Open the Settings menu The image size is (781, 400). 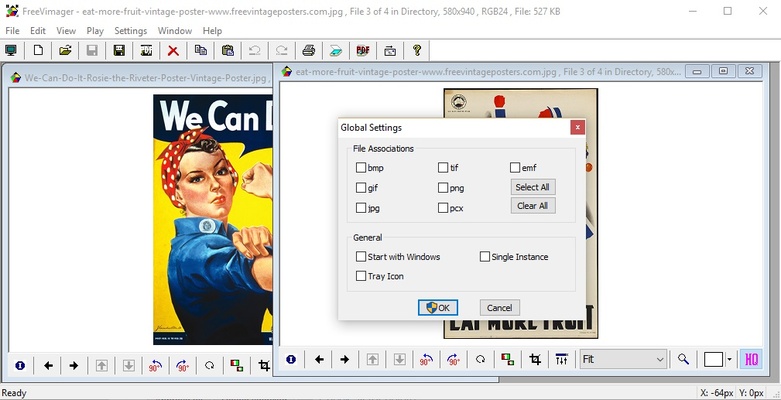(130, 31)
